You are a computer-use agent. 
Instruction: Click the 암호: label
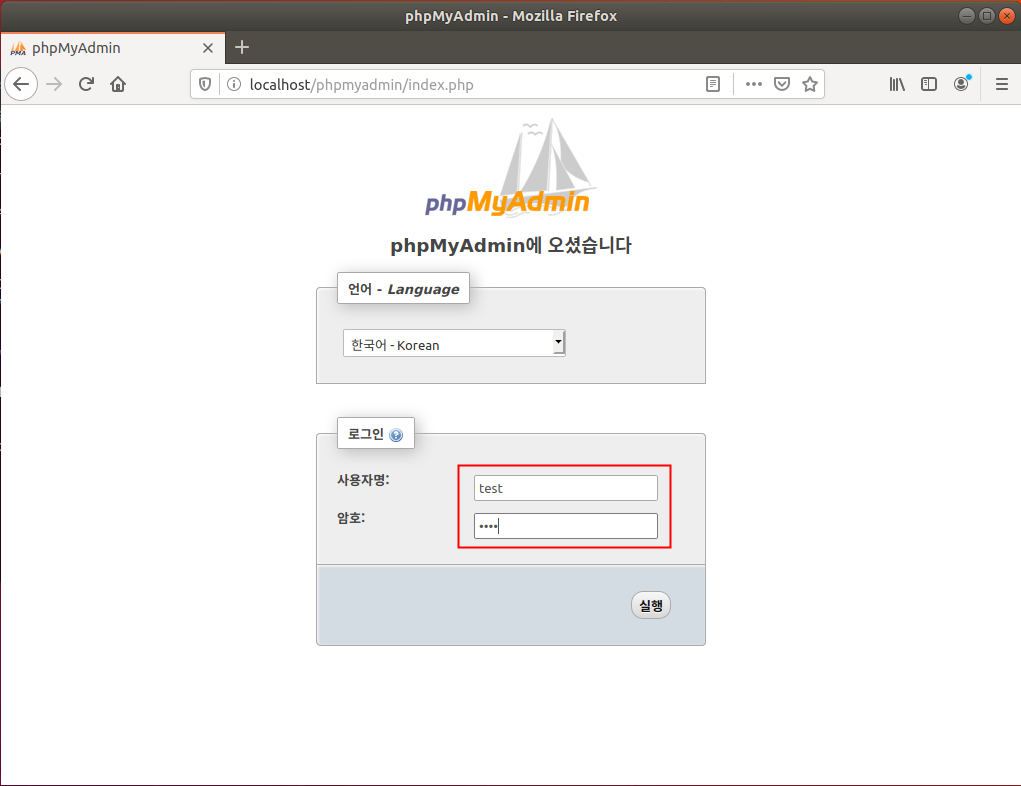coord(351,518)
